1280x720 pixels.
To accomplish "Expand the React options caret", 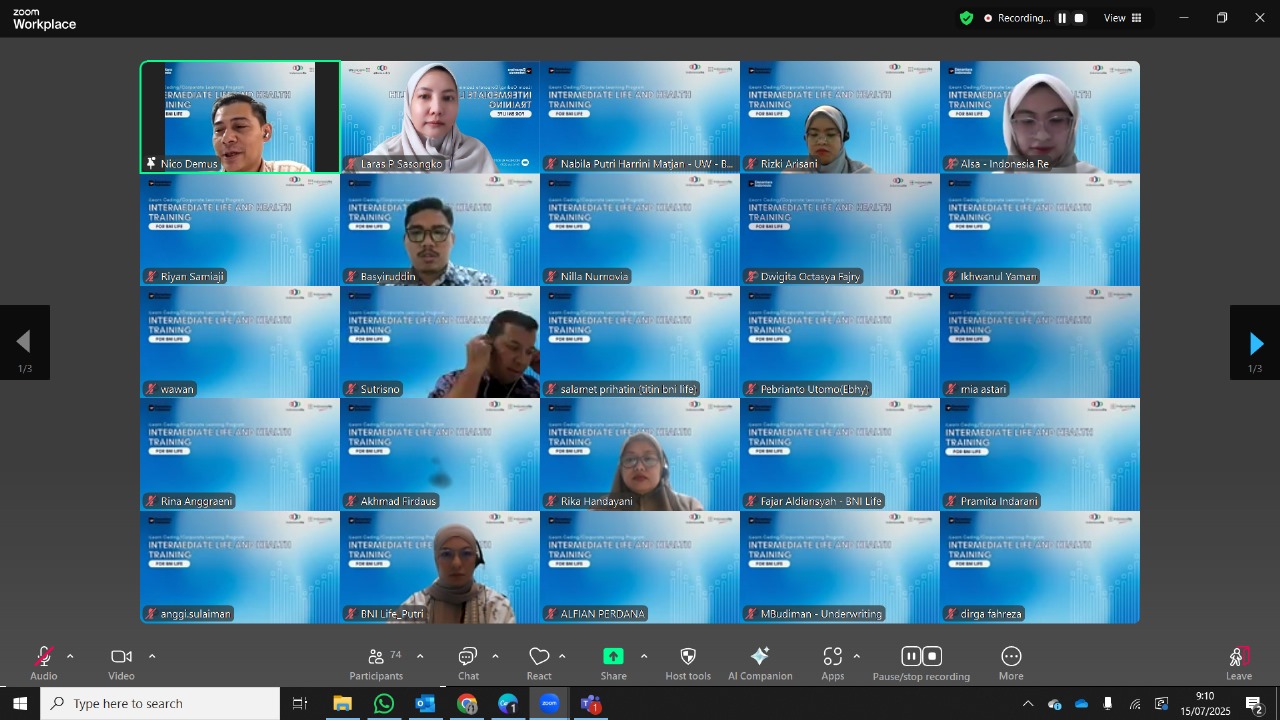I will 562,657.
